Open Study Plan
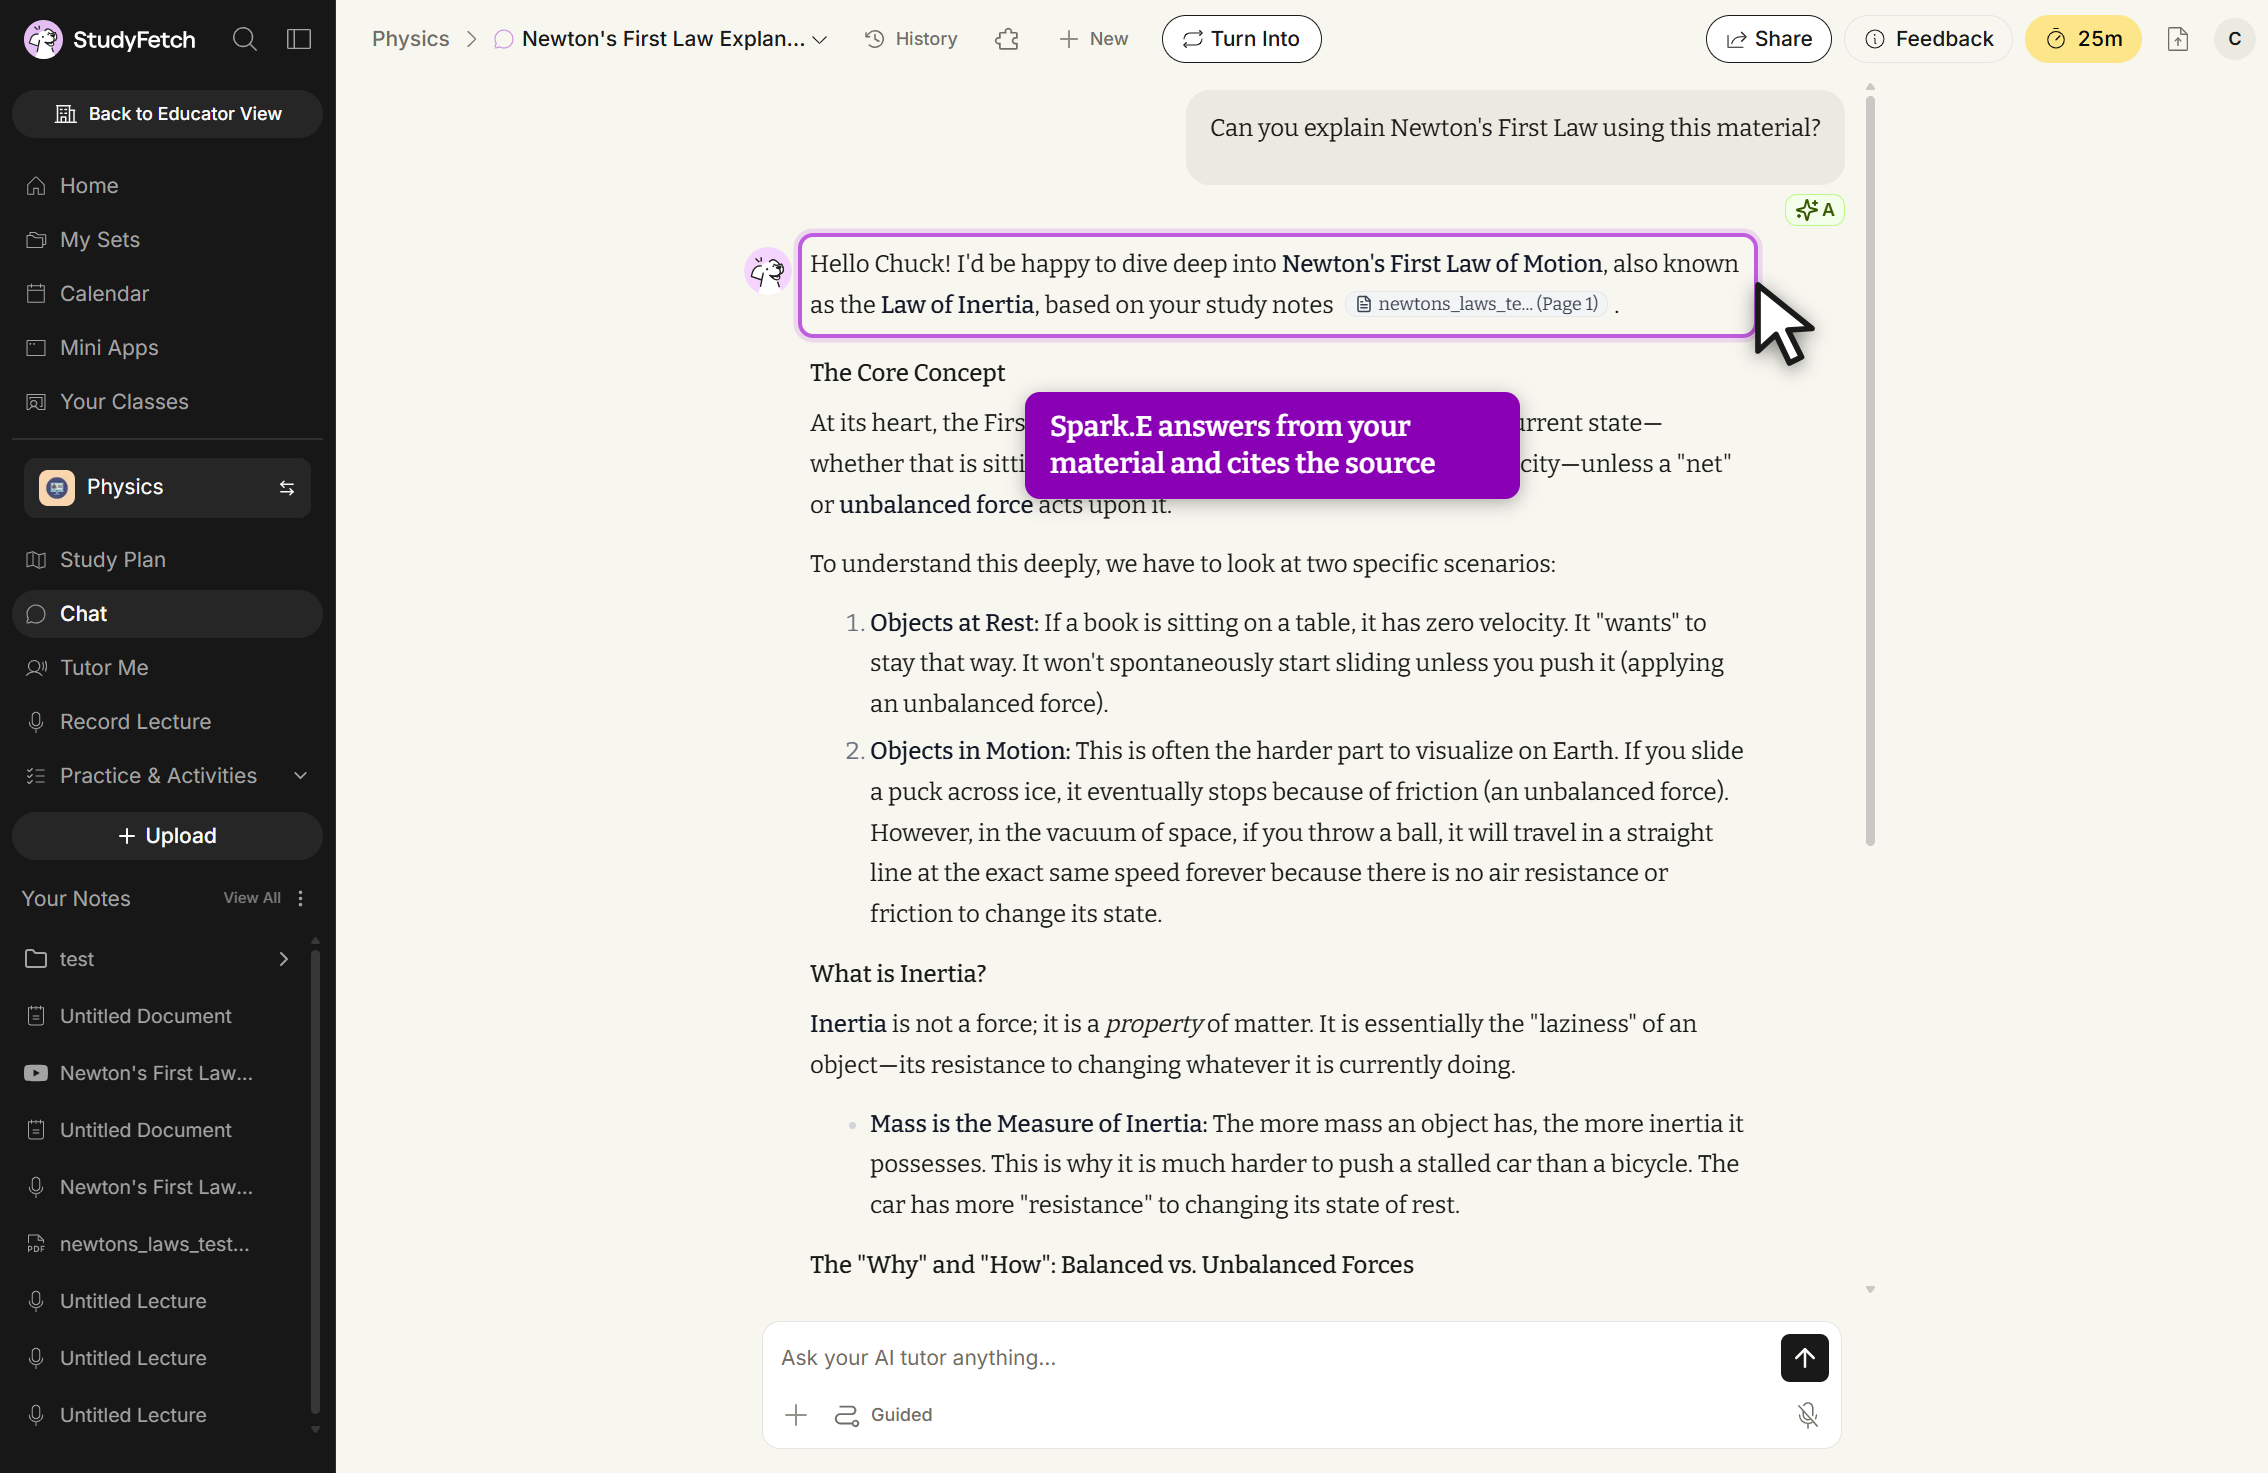This screenshot has width=2268, height=1473. coord(167,560)
